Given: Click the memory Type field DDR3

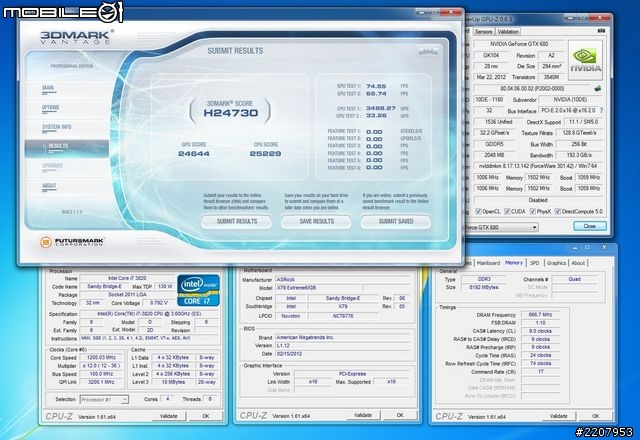Looking at the screenshot, I should coord(484,279).
